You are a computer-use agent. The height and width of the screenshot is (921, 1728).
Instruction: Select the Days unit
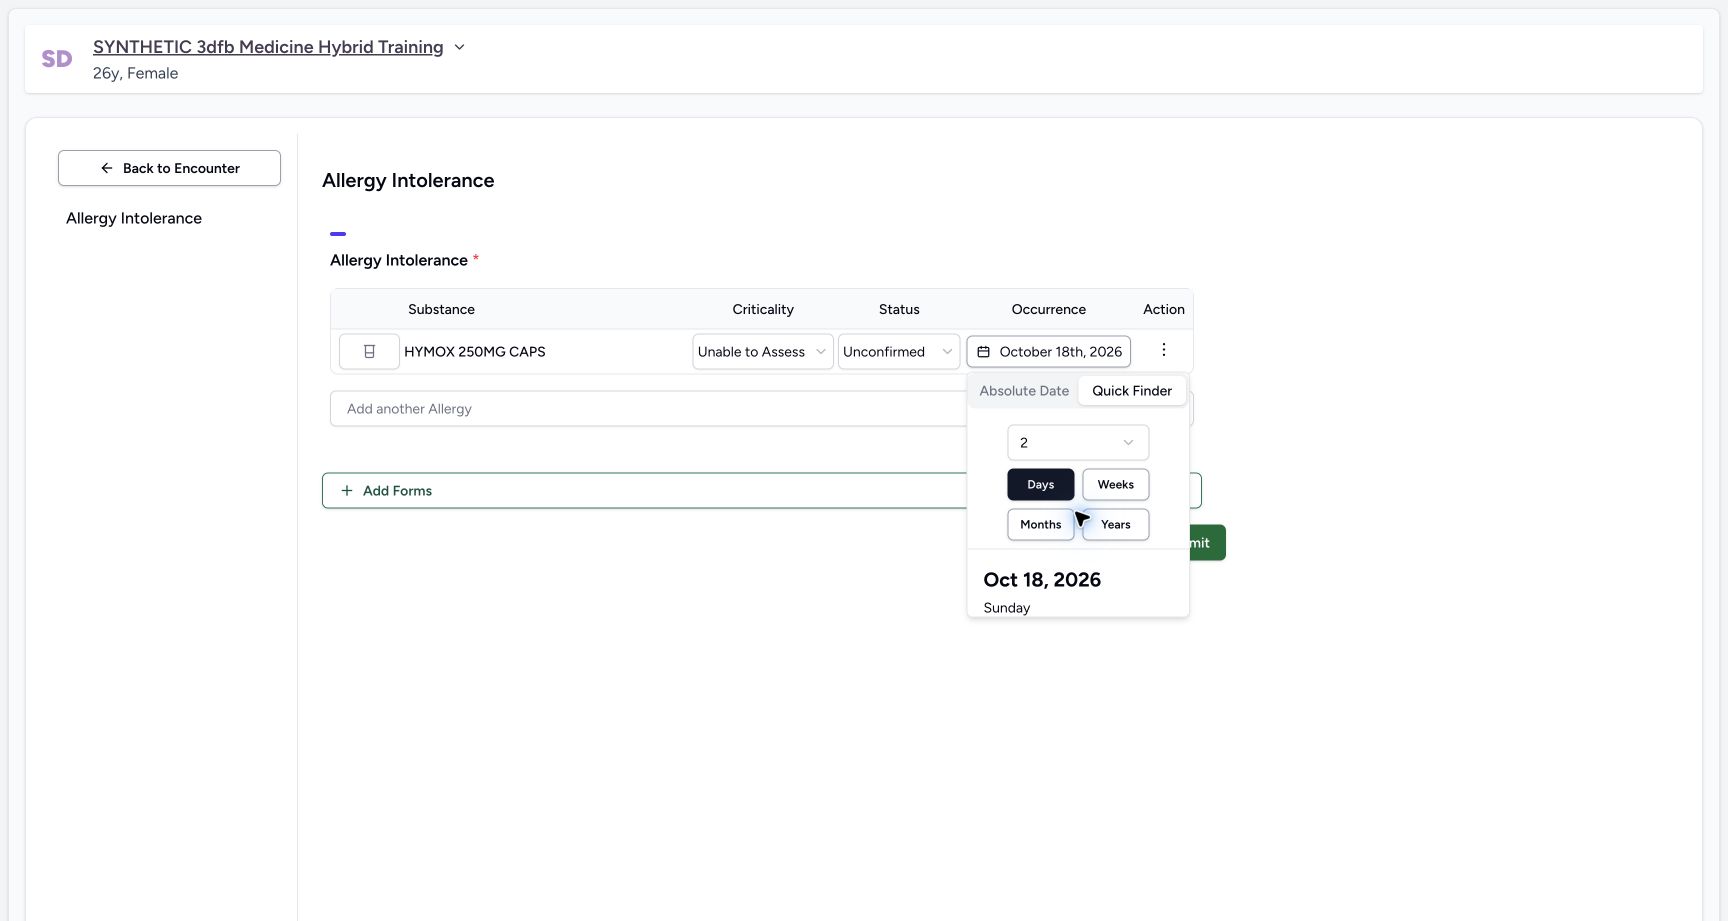(x=1040, y=485)
